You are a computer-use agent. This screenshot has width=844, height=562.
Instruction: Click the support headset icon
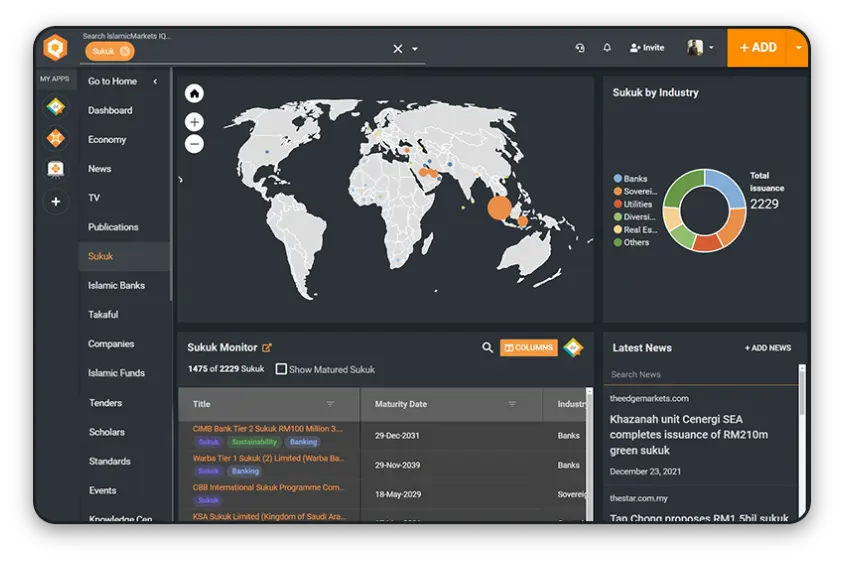click(580, 48)
